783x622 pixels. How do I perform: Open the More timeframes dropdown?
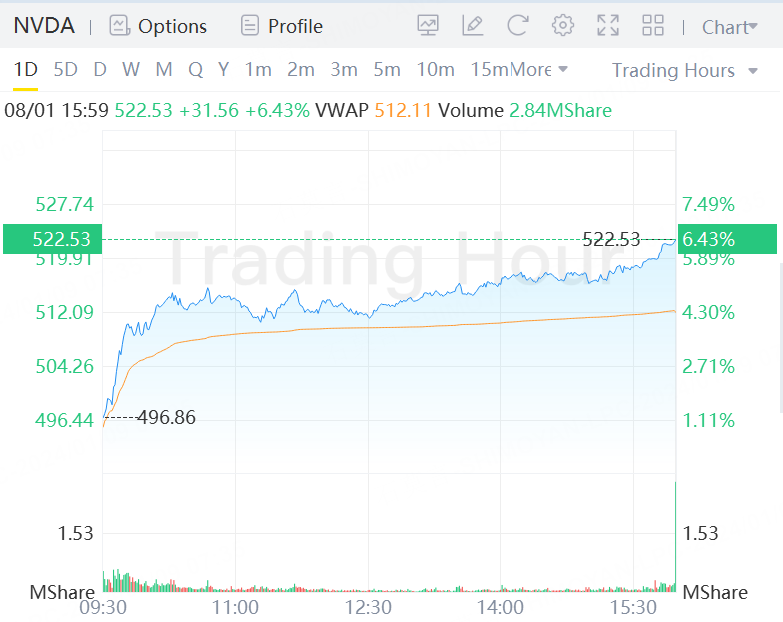click(x=539, y=70)
